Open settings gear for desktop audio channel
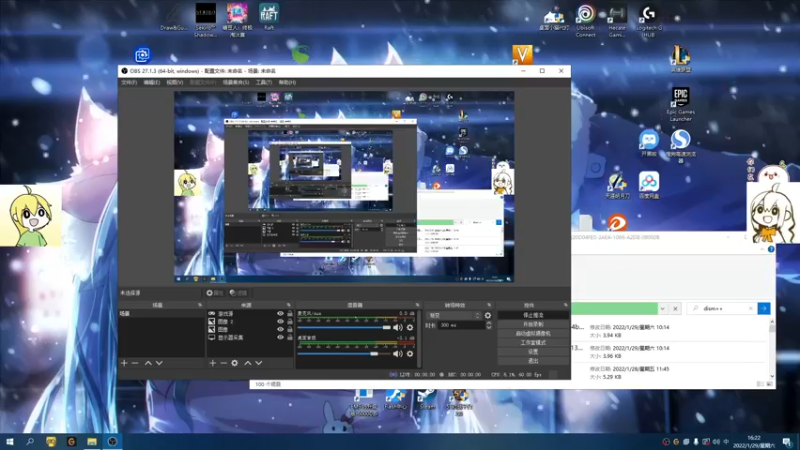Image resolution: width=800 pixels, height=450 pixels. click(x=410, y=353)
